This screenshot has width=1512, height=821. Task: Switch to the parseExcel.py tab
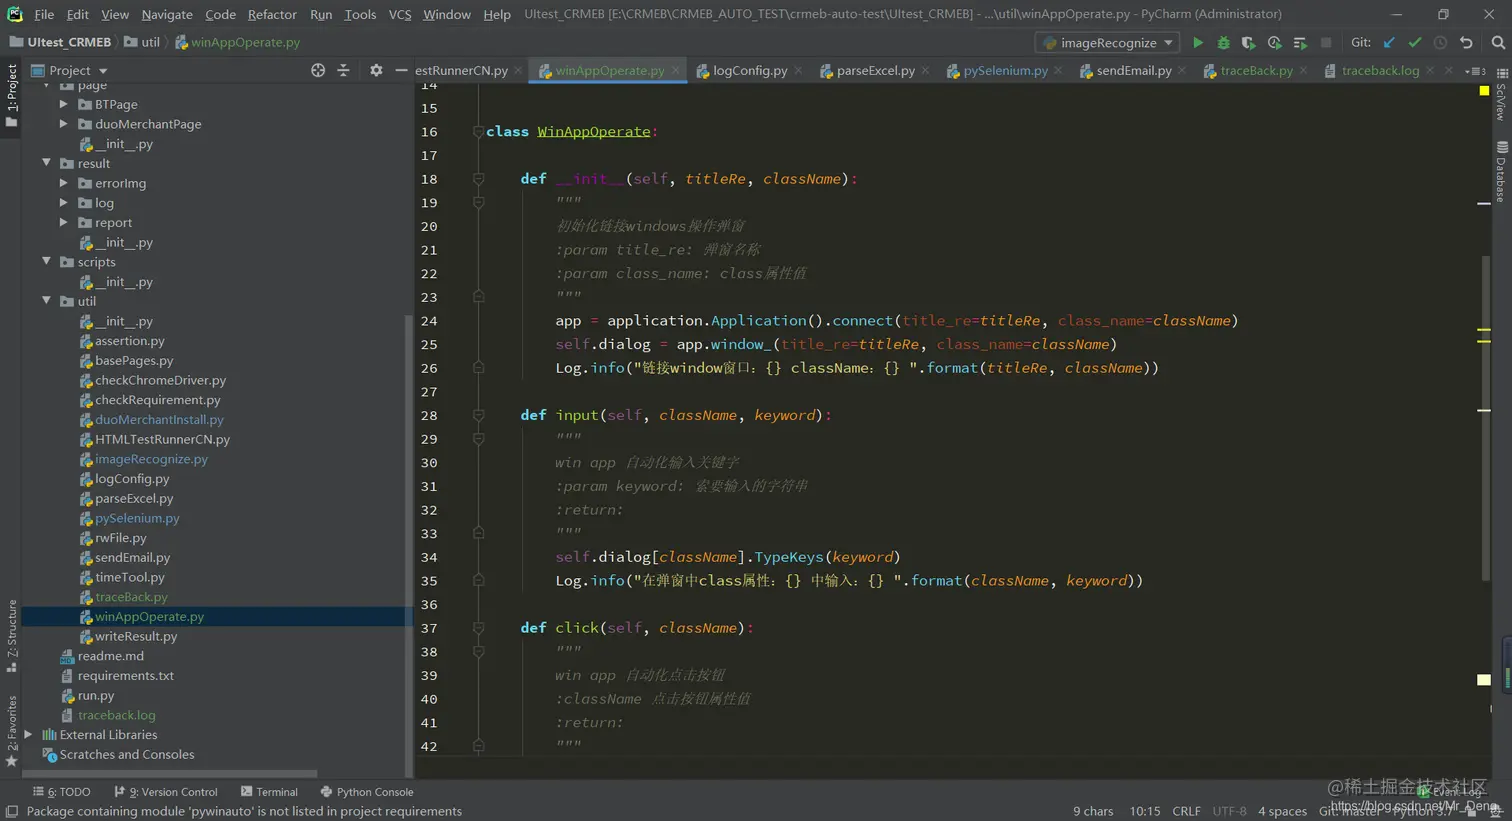coord(874,71)
